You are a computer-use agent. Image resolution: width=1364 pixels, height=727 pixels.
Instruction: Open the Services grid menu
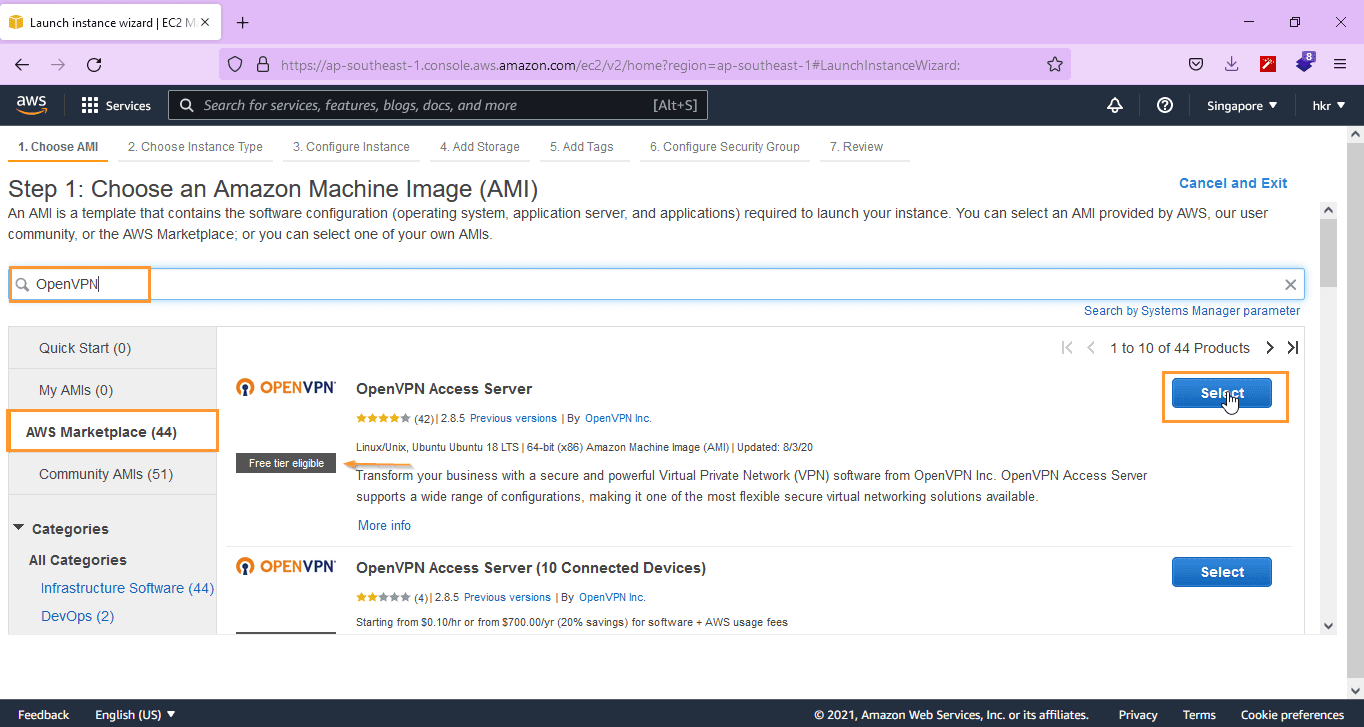point(116,105)
